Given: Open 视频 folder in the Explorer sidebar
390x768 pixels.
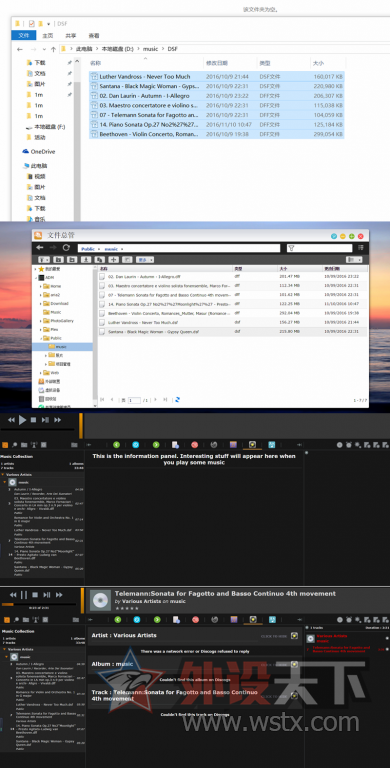Looking at the screenshot, I should tap(36, 176).
